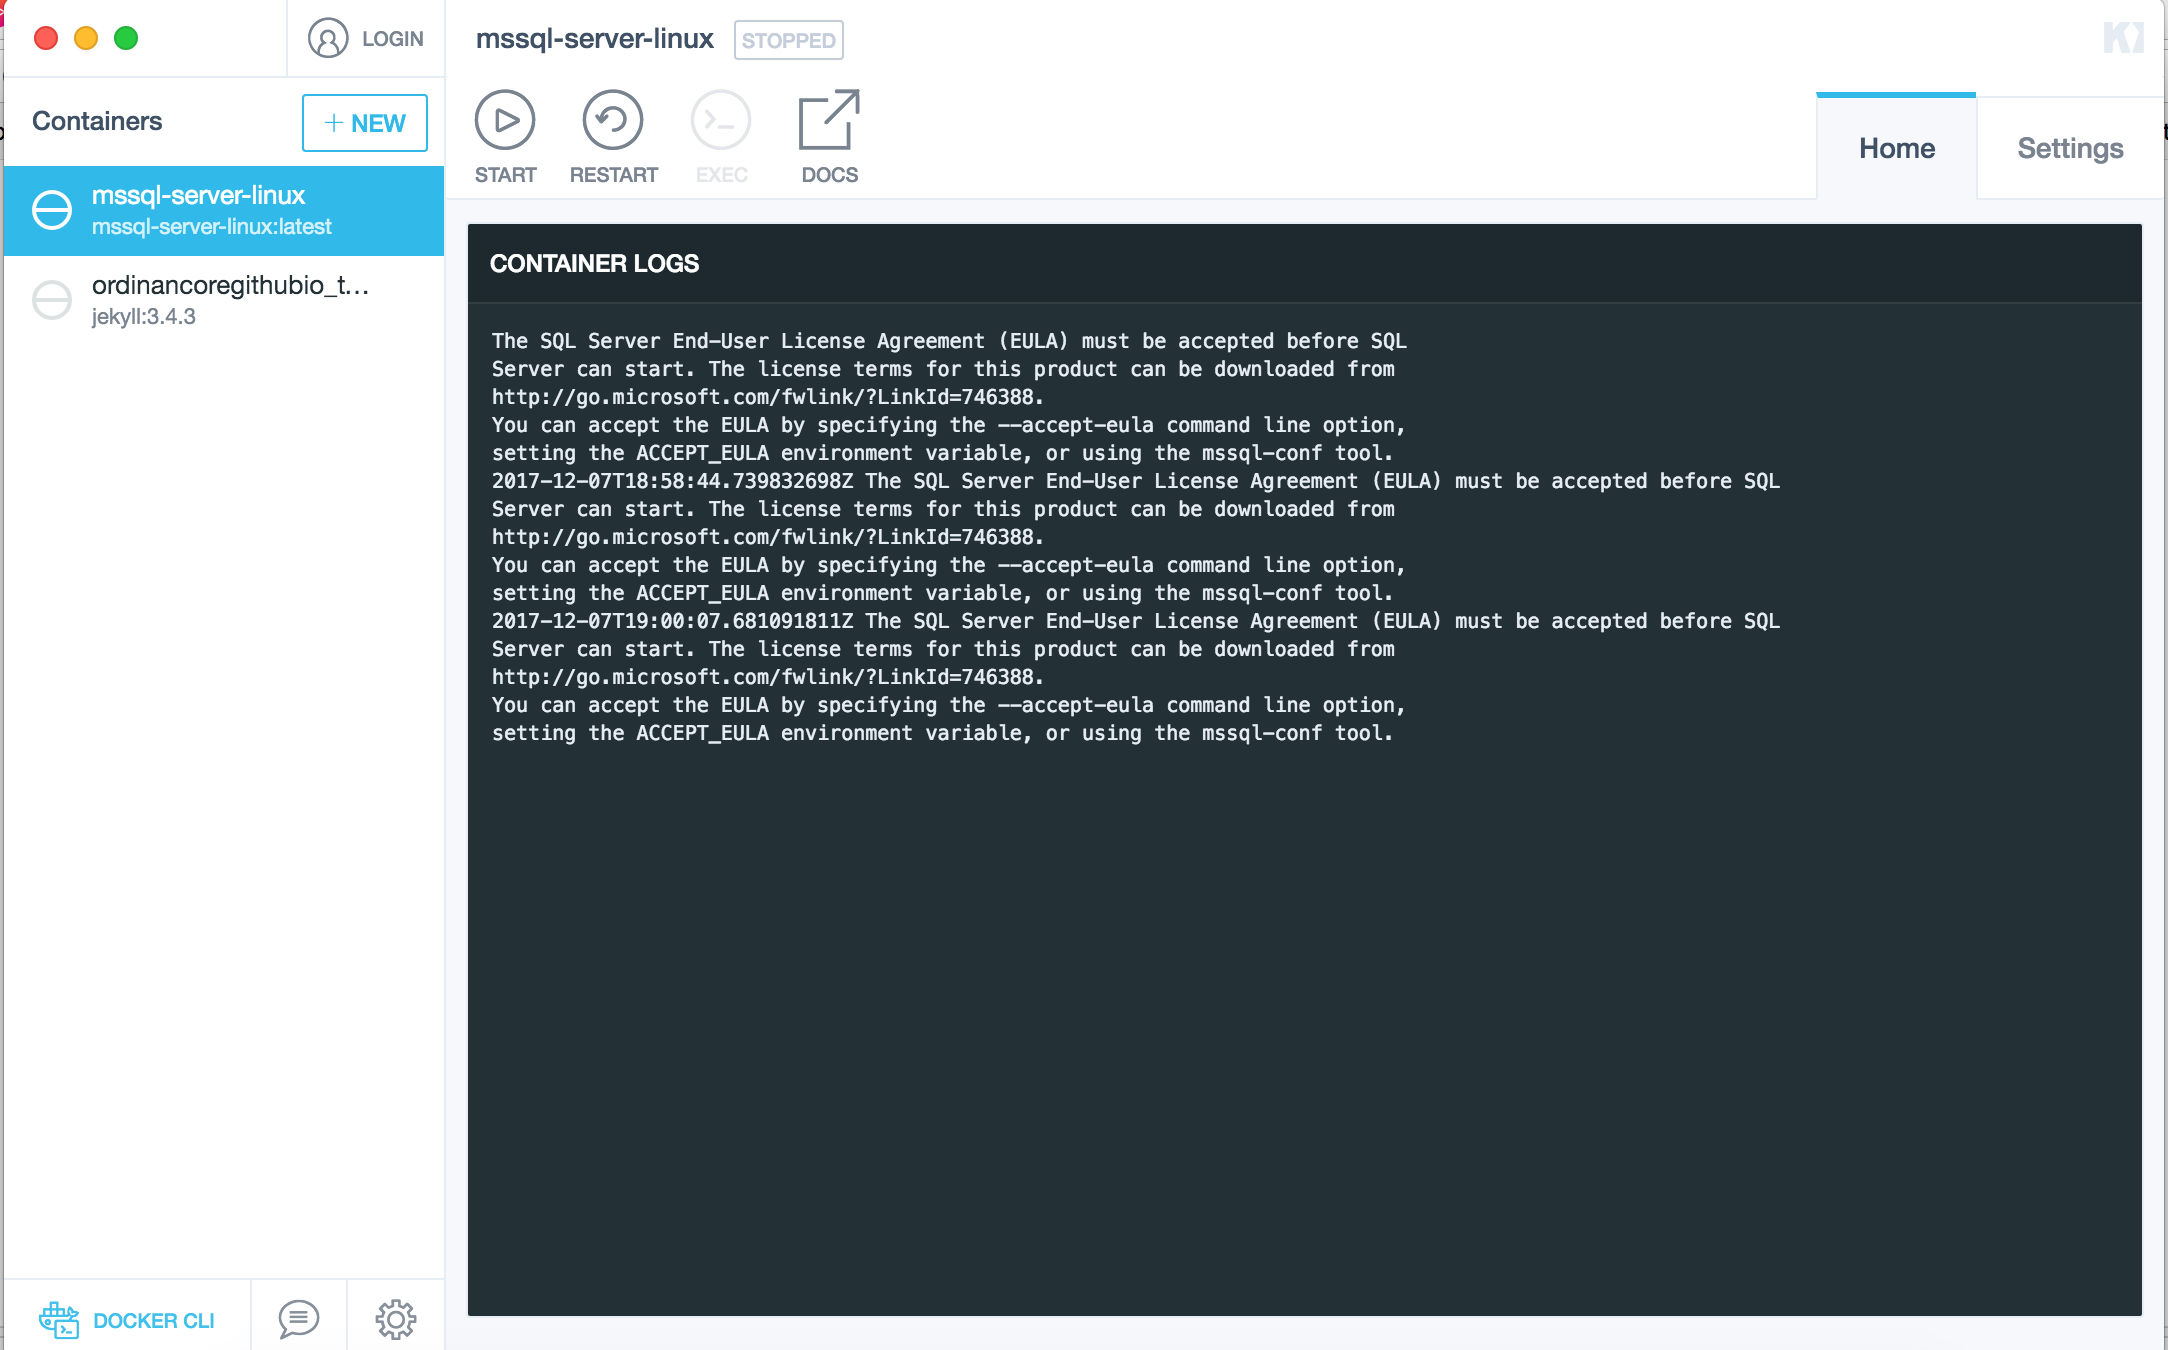2168x1350 pixels.
Task: Click the Kitematic logo in top right
Action: click(2123, 38)
